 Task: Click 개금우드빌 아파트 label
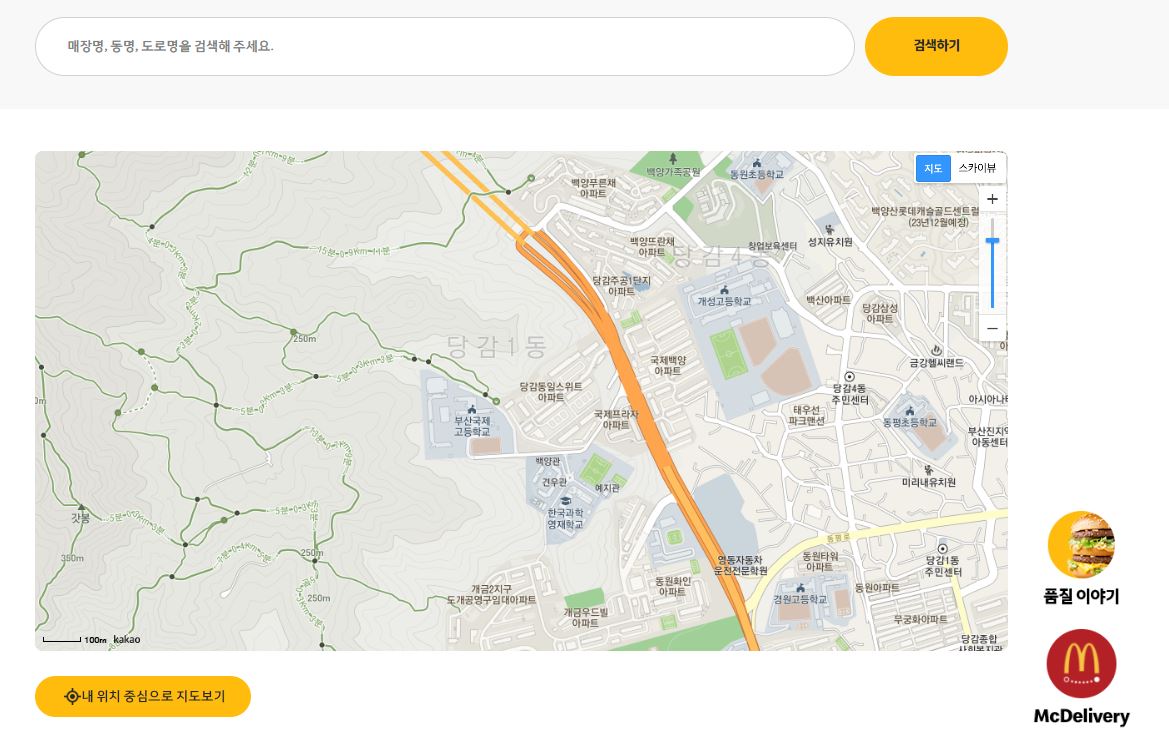point(585,617)
